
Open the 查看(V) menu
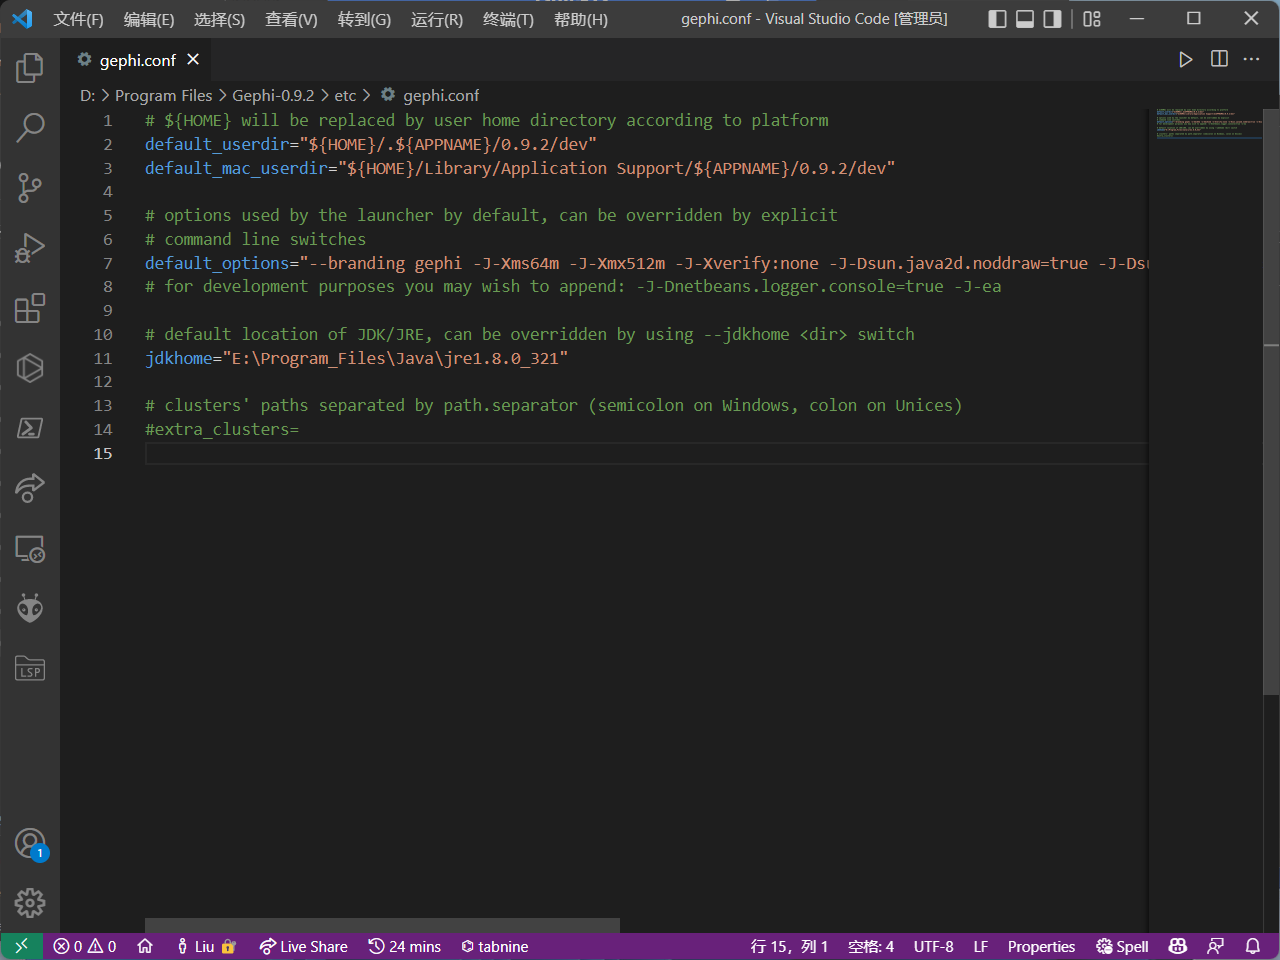[291, 19]
